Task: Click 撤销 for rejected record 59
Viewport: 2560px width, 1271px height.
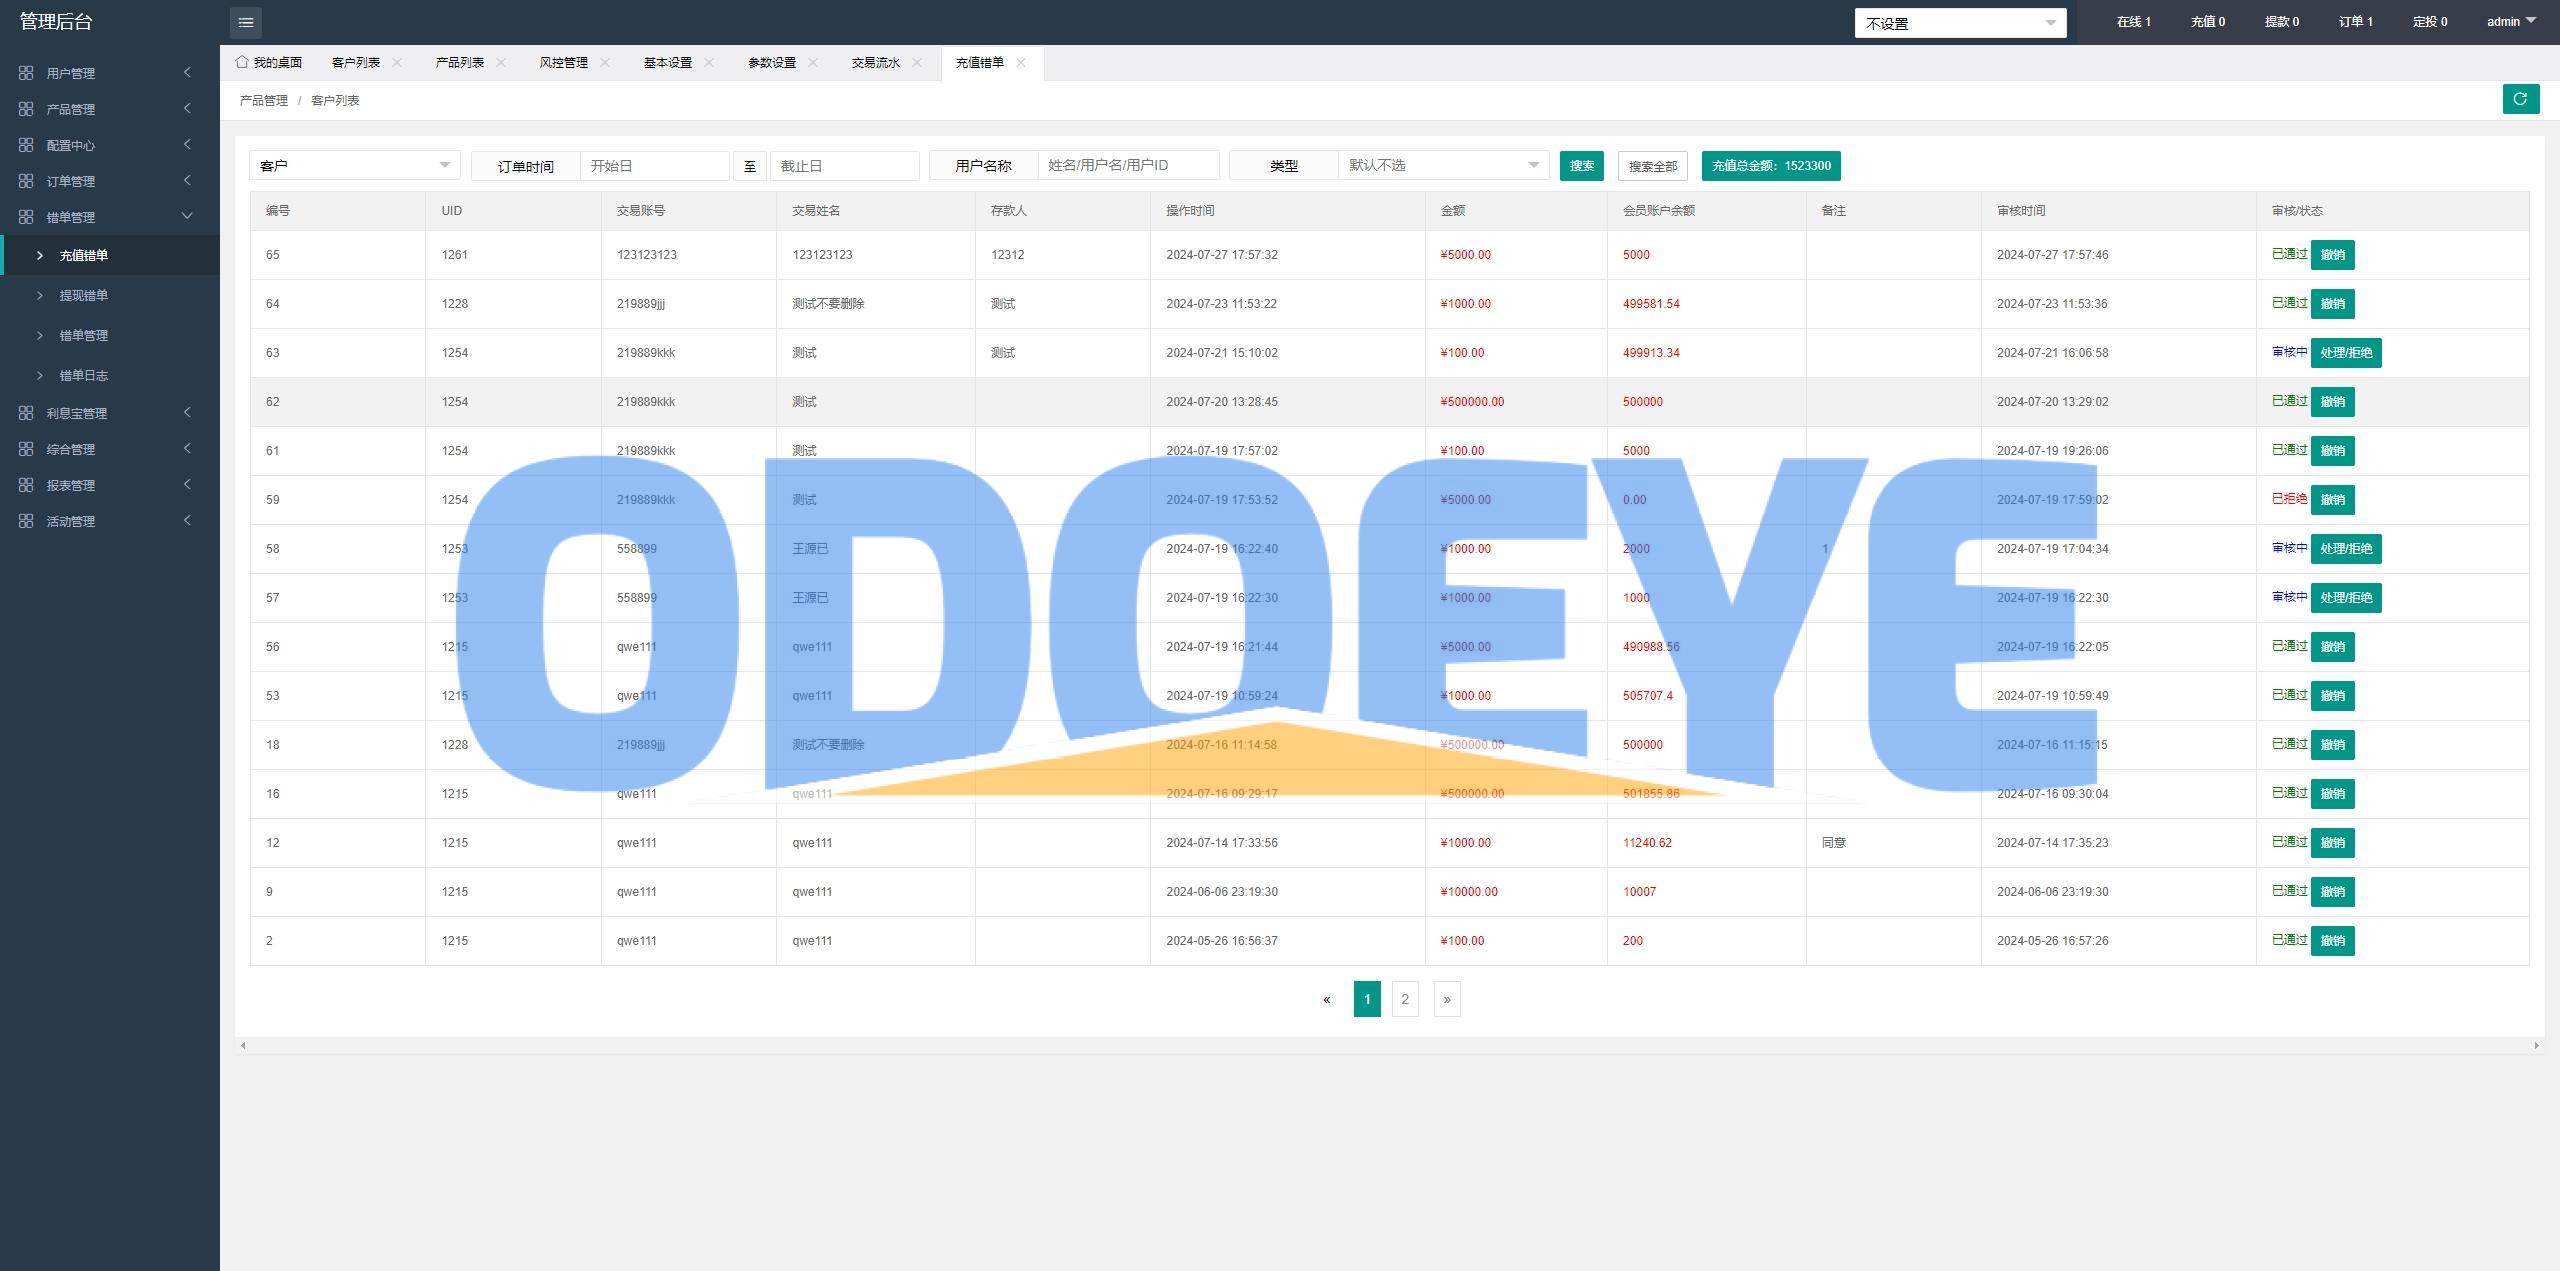Action: pyautogui.click(x=2332, y=500)
